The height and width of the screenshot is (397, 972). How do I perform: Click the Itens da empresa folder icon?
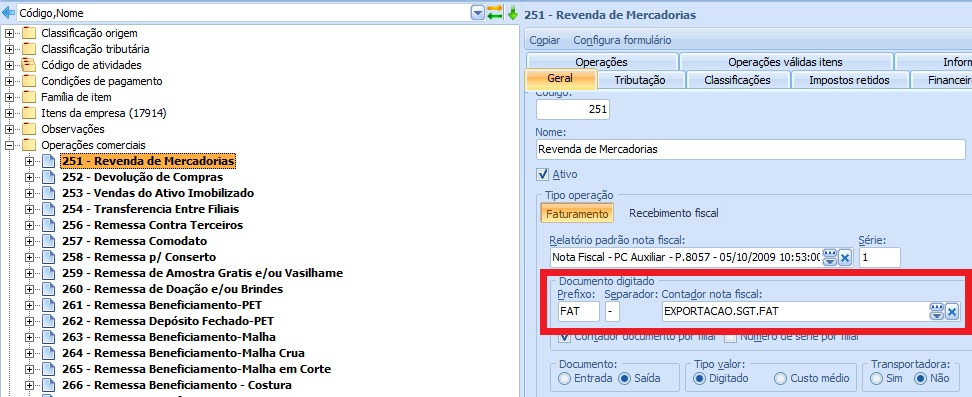click(29, 114)
